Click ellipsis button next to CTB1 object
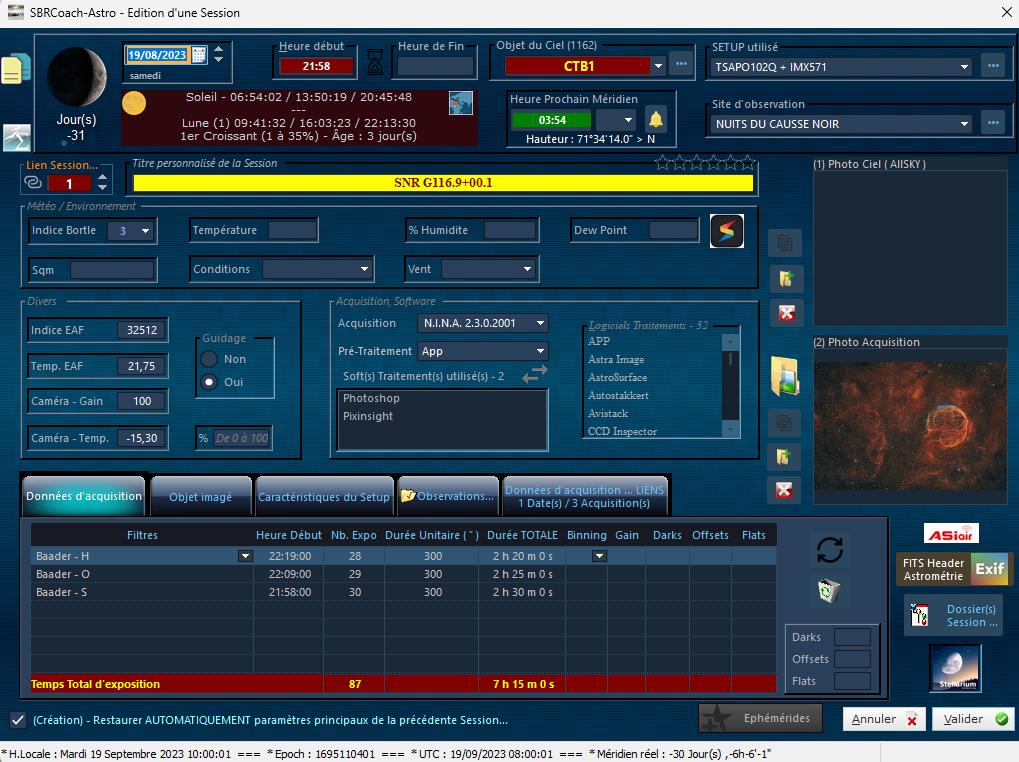 point(681,64)
